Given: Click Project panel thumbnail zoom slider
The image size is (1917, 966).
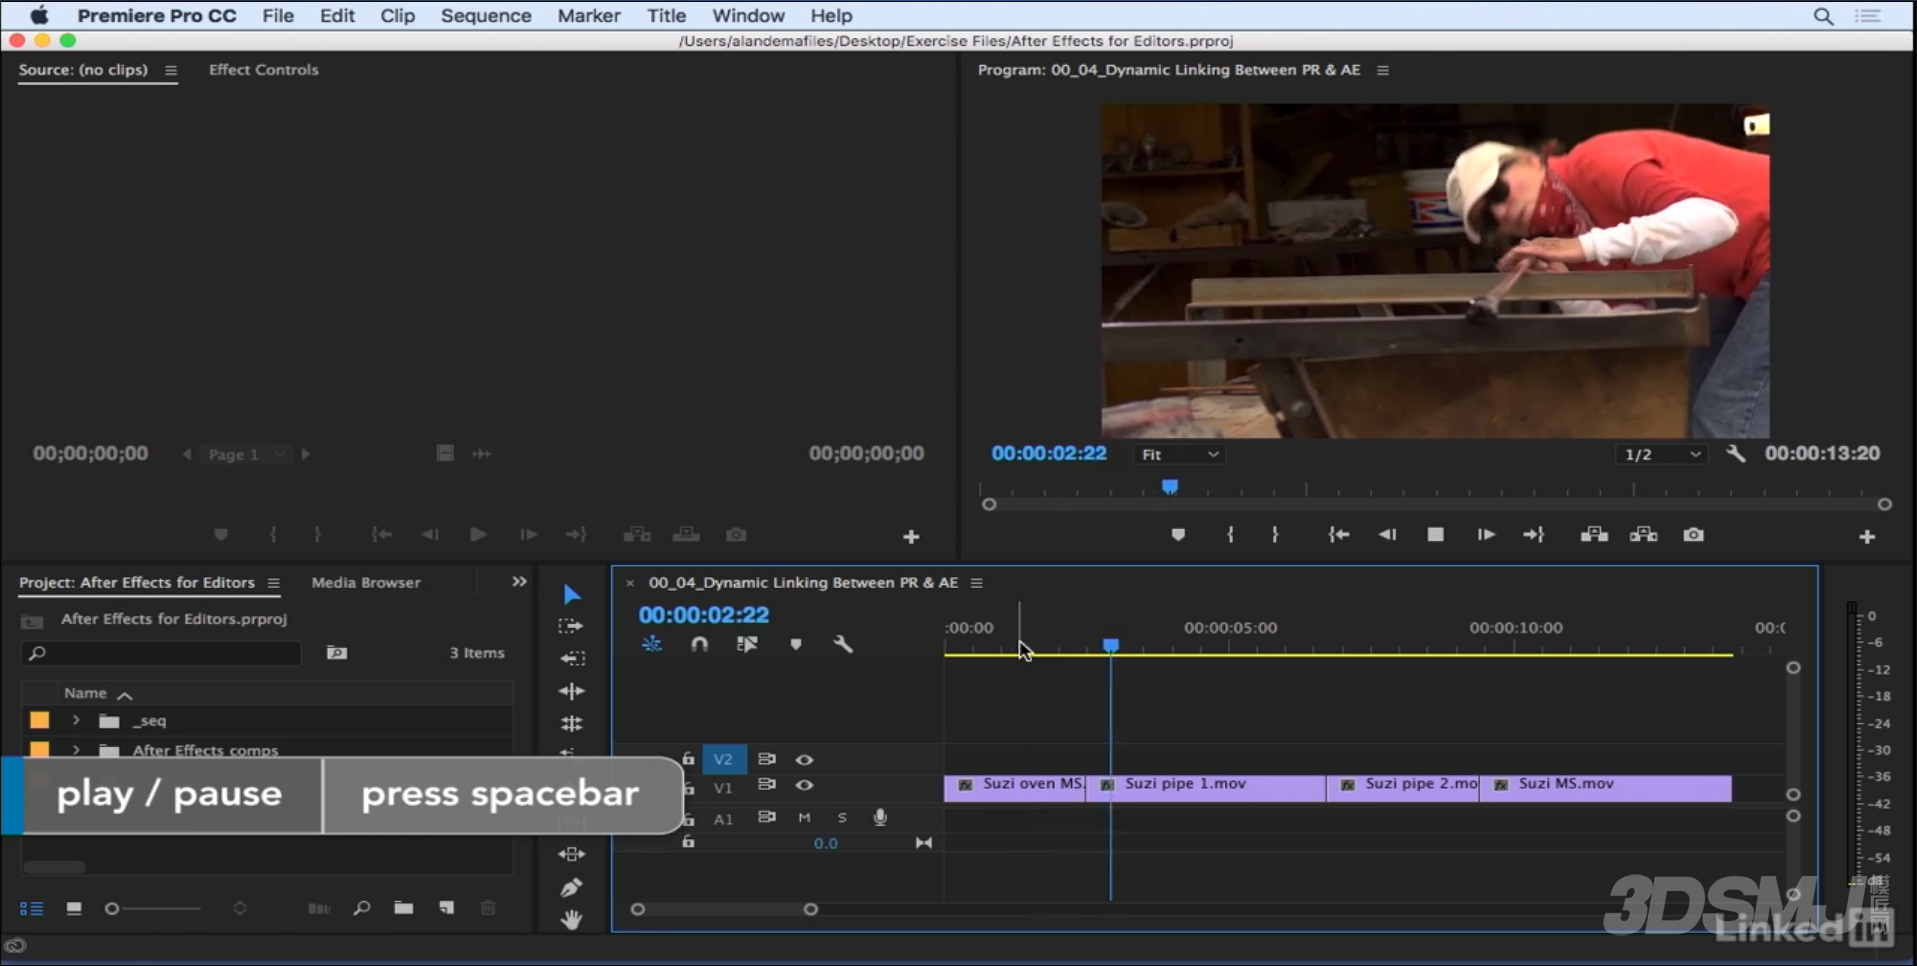Looking at the screenshot, I should [154, 909].
